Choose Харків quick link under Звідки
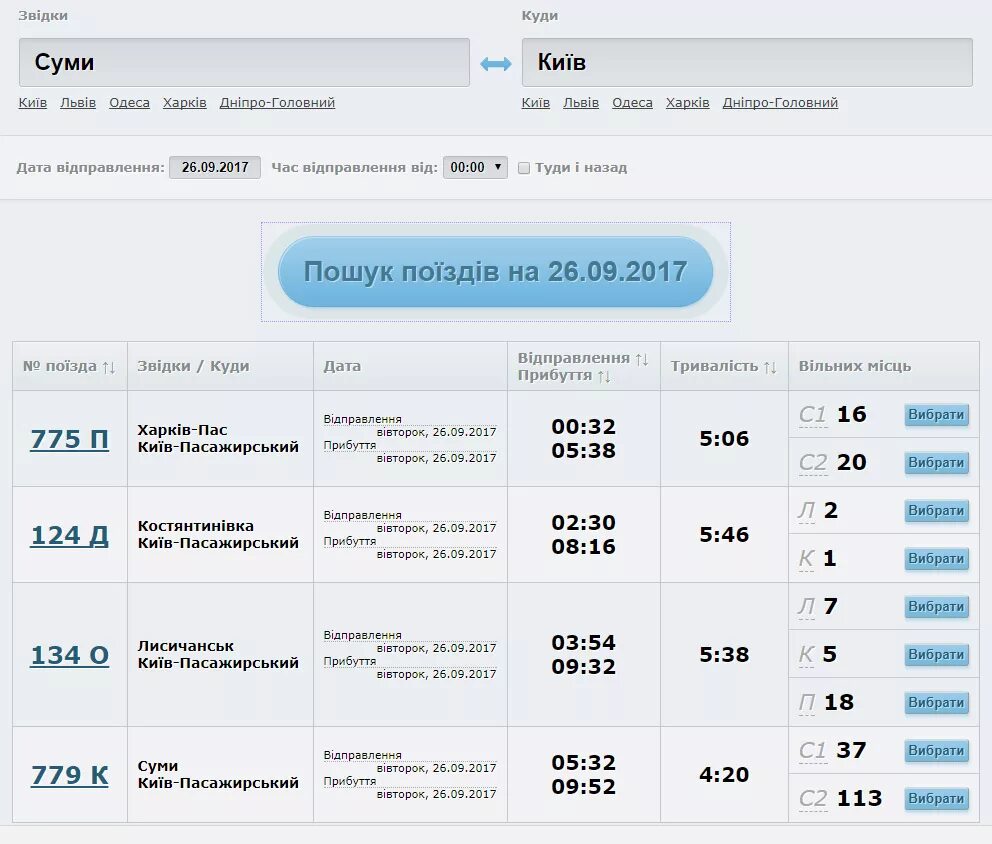Viewport: 992px width, 844px height. 185,102
